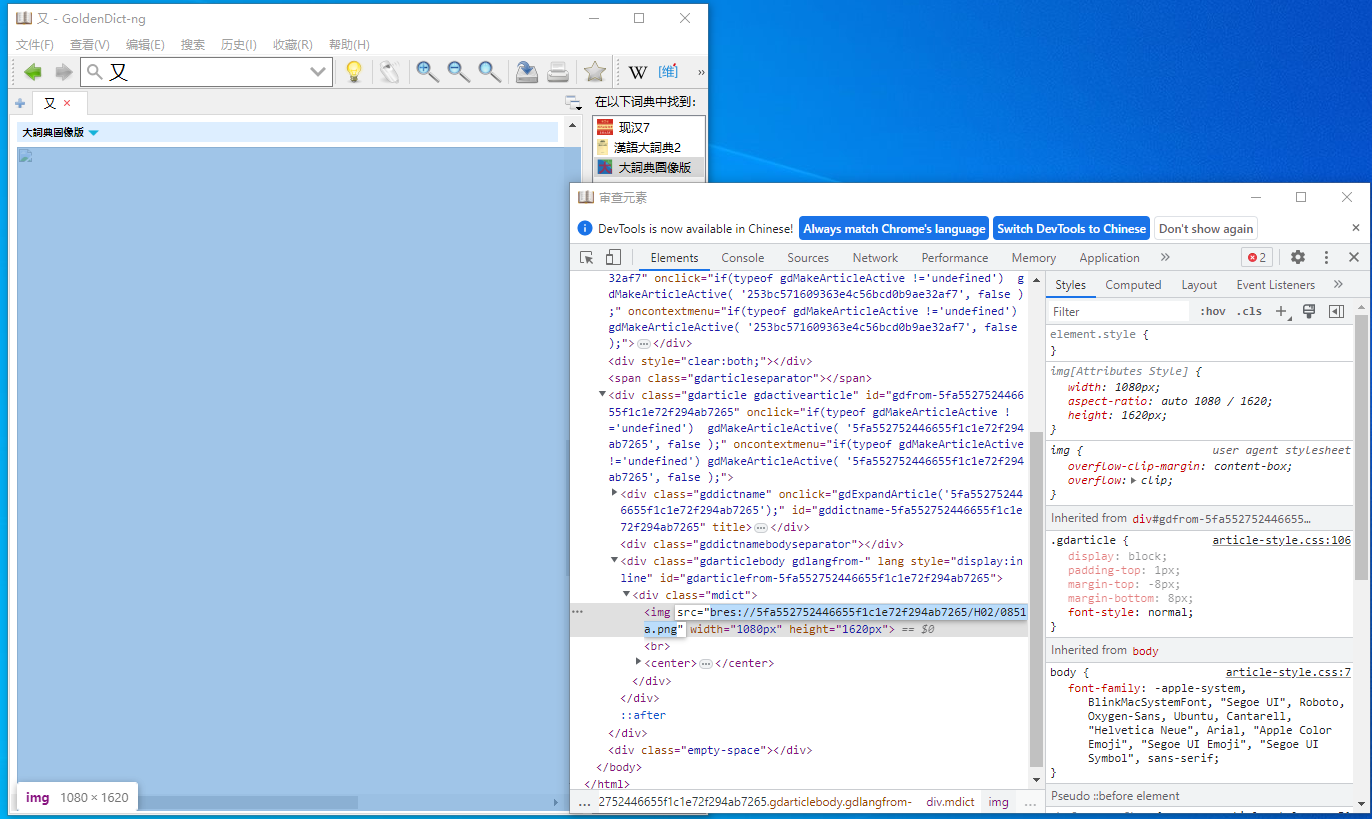
Task: Open the 搜索 menu
Action: [x=193, y=45]
